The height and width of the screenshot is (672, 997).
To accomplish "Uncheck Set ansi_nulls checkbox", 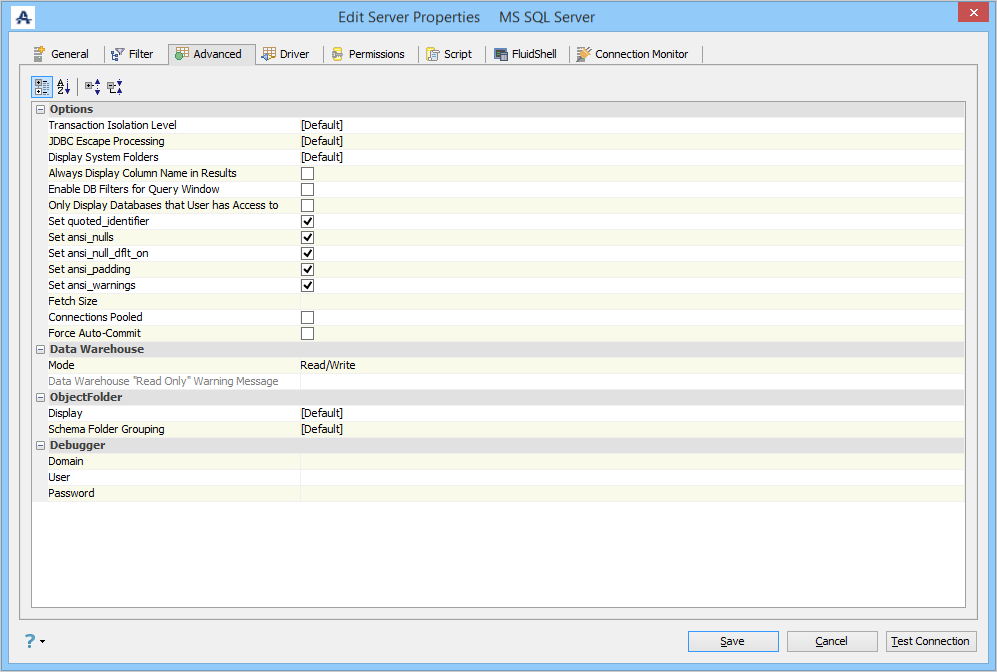I will click(307, 237).
